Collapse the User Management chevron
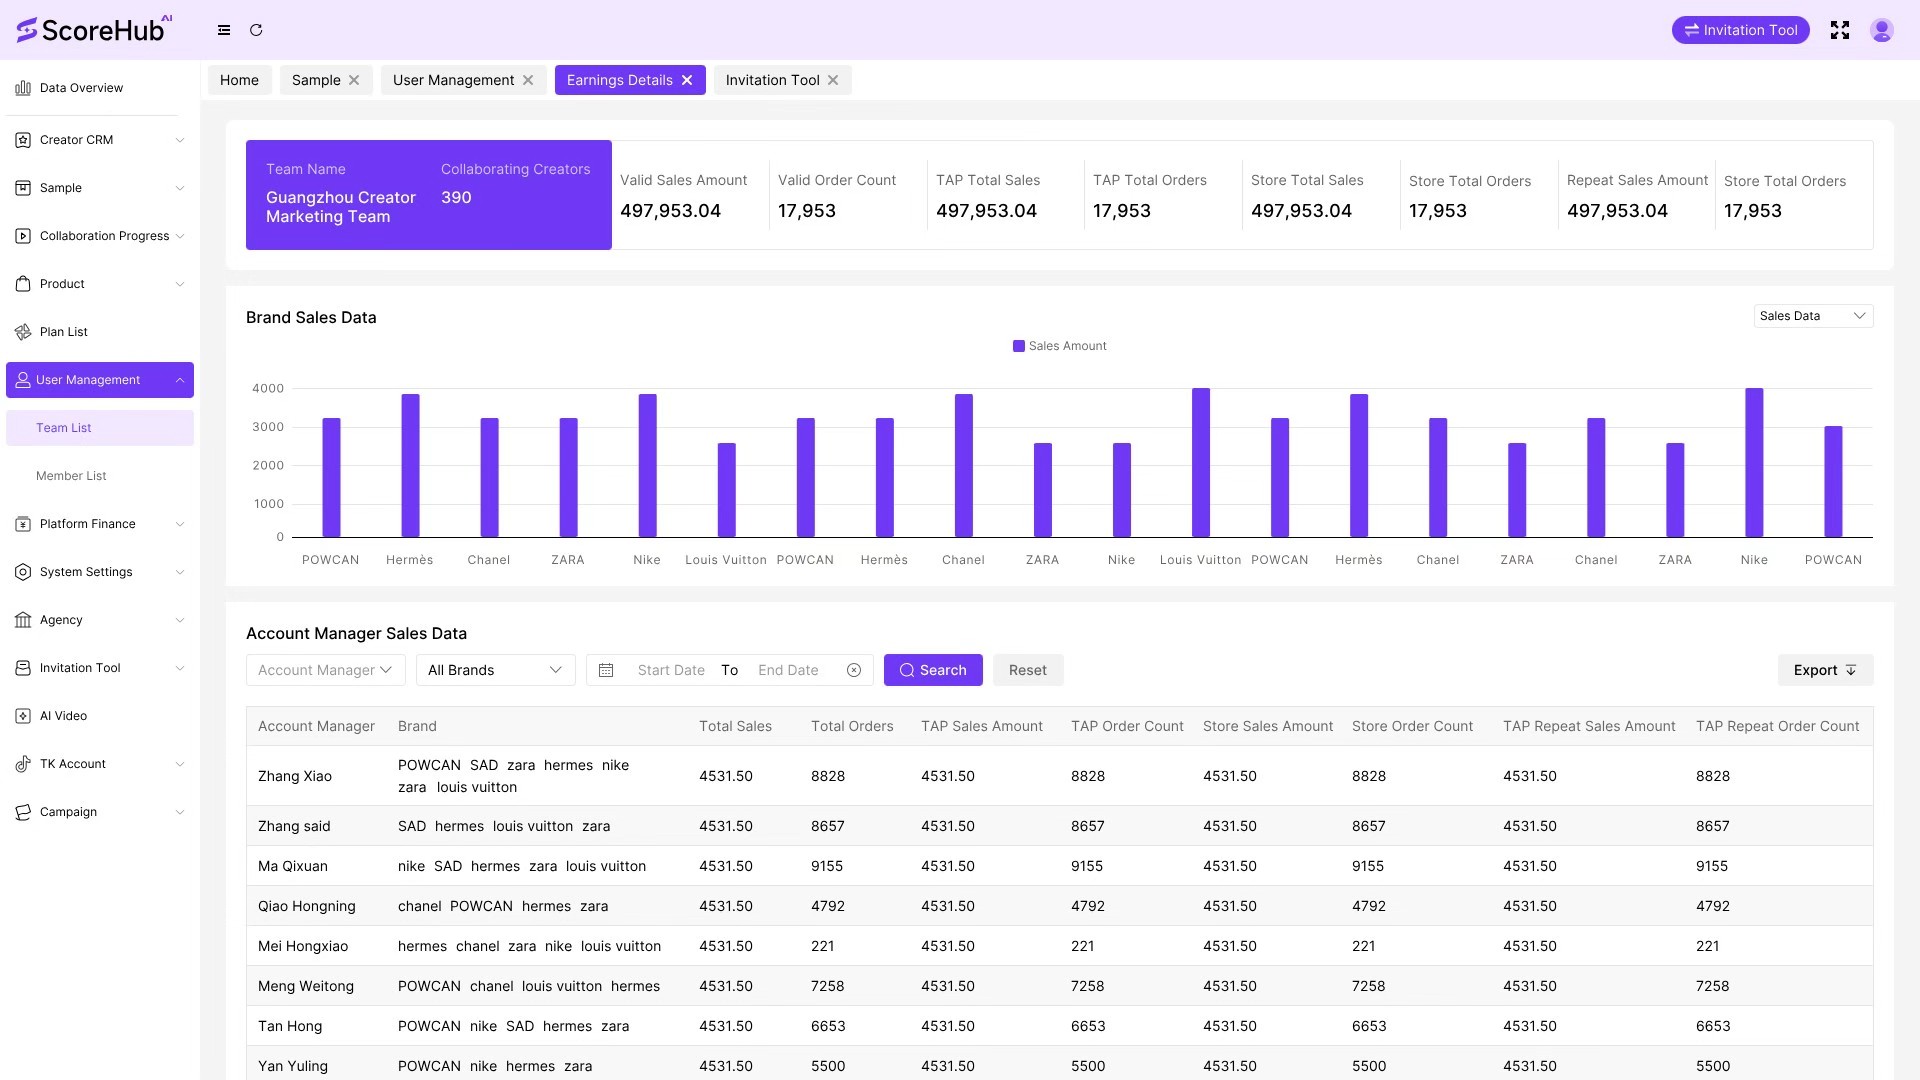 tap(180, 380)
